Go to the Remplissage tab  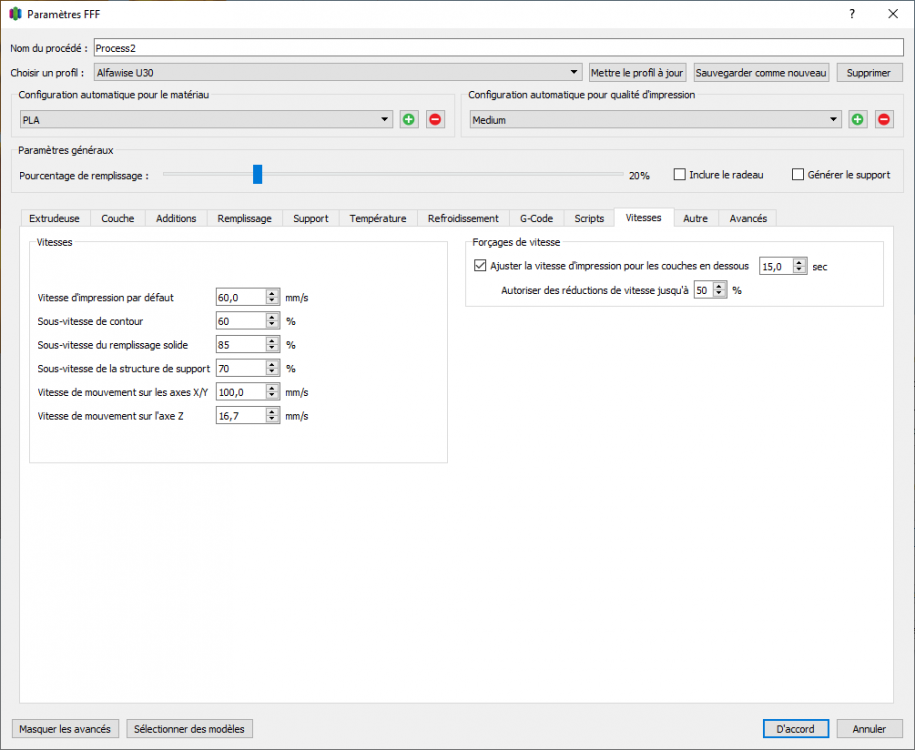click(x=245, y=218)
